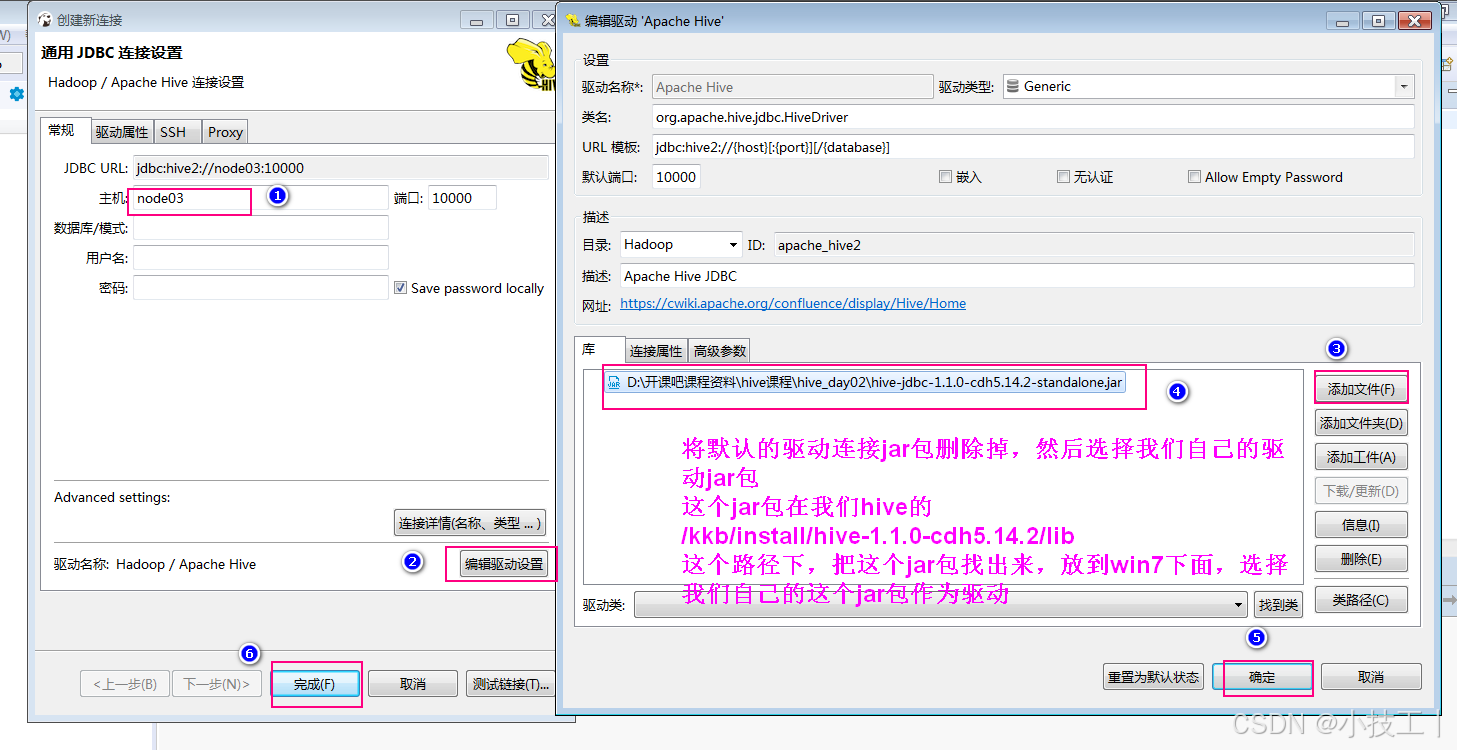This screenshot has width=1457, height=750.
Task: Click the 描述 field Apache Hive JDBC
Action: coord(1017,276)
